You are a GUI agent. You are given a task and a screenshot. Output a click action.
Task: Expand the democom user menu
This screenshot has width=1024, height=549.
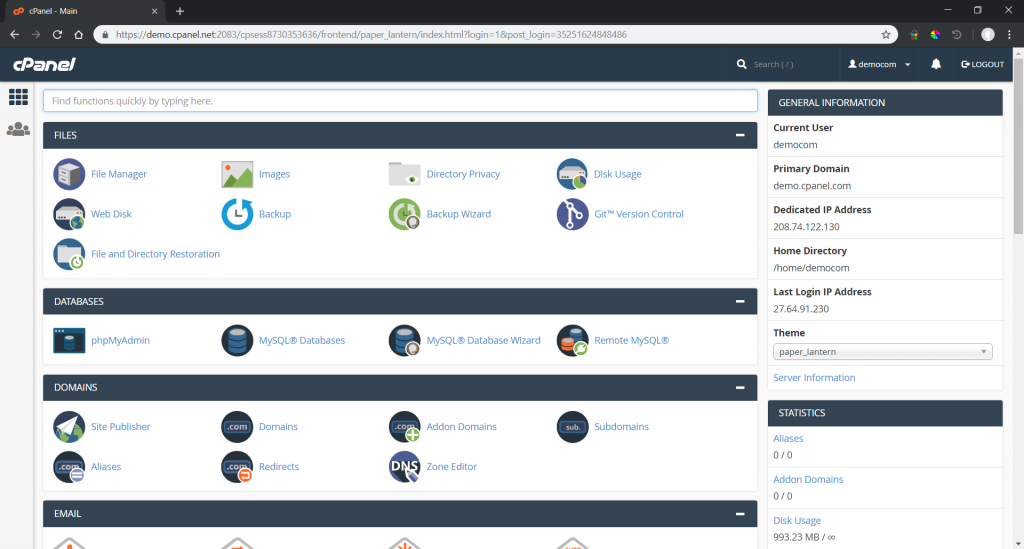point(879,64)
